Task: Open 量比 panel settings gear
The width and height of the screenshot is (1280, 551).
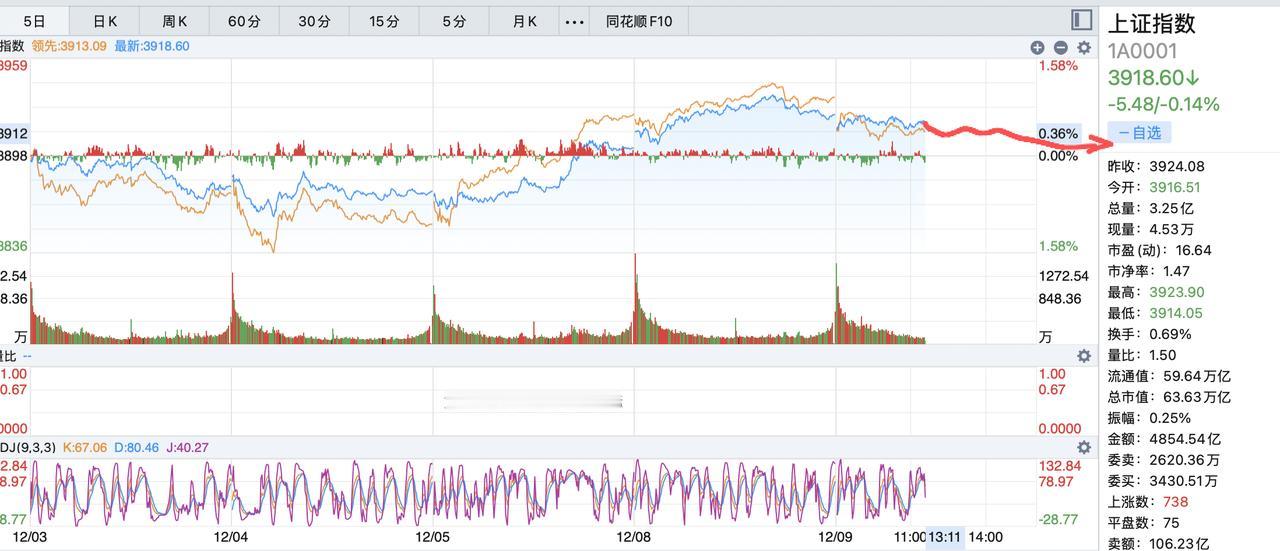Action: (x=1083, y=355)
